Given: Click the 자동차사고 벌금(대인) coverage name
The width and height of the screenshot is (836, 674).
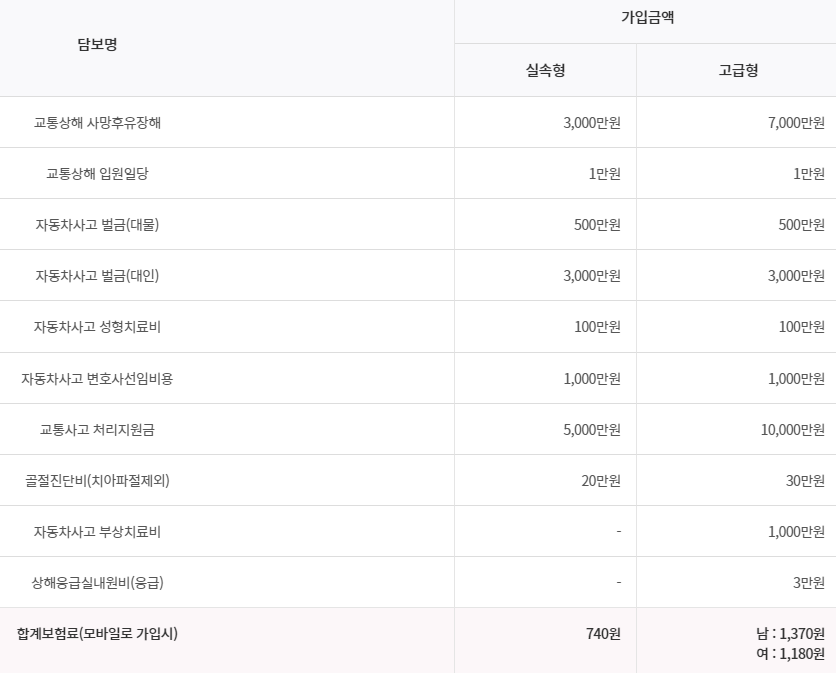Looking at the screenshot, I should click(97, 276).
